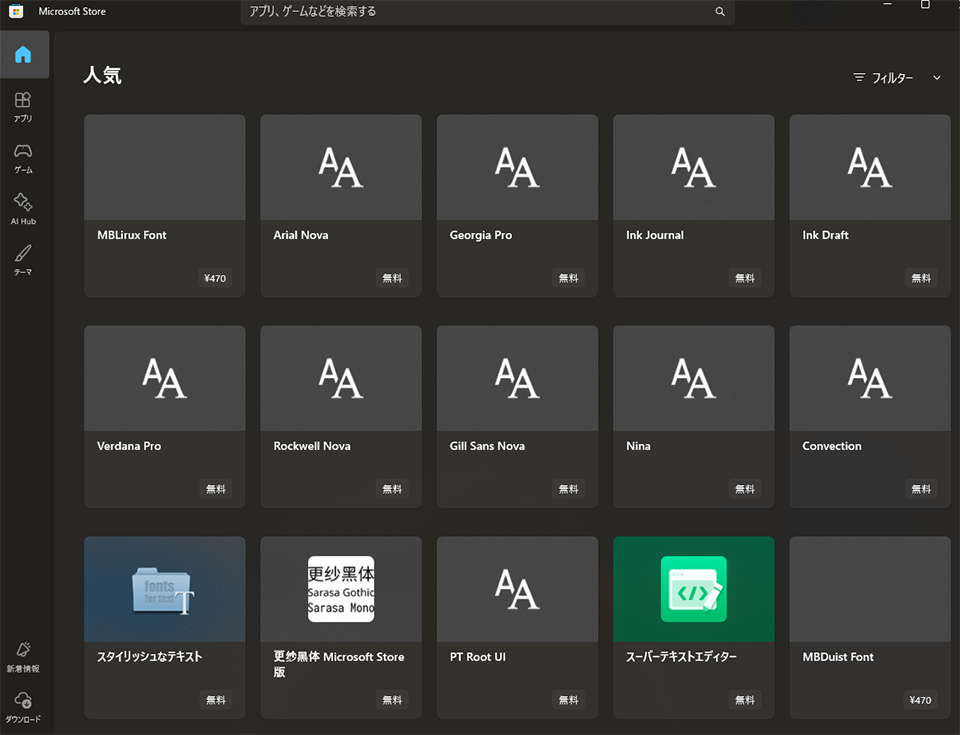Open the blank MBDuist Font thumbnail
The height and width of the screenshot is (735, 960).
(870, 589)
